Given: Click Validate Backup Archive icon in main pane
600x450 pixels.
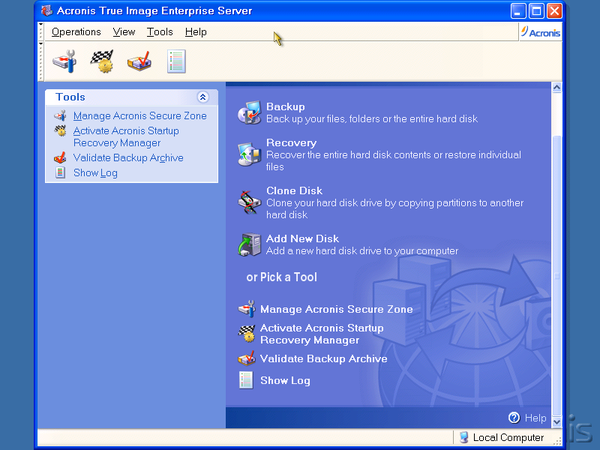Looking at the screenshot, I should 247,359.
